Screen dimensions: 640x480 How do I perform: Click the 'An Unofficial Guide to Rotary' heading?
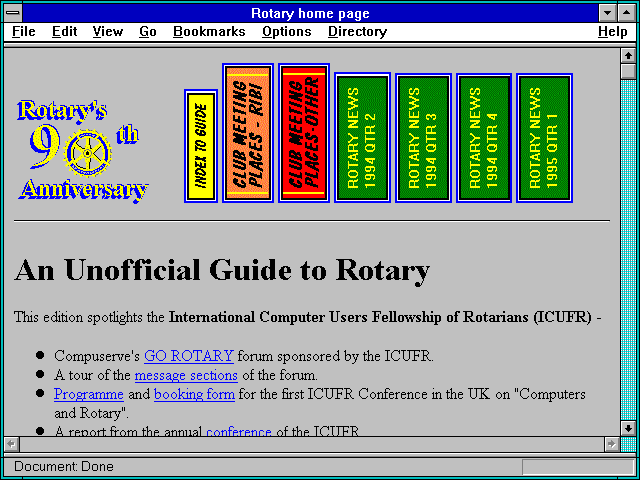[222, 270]
